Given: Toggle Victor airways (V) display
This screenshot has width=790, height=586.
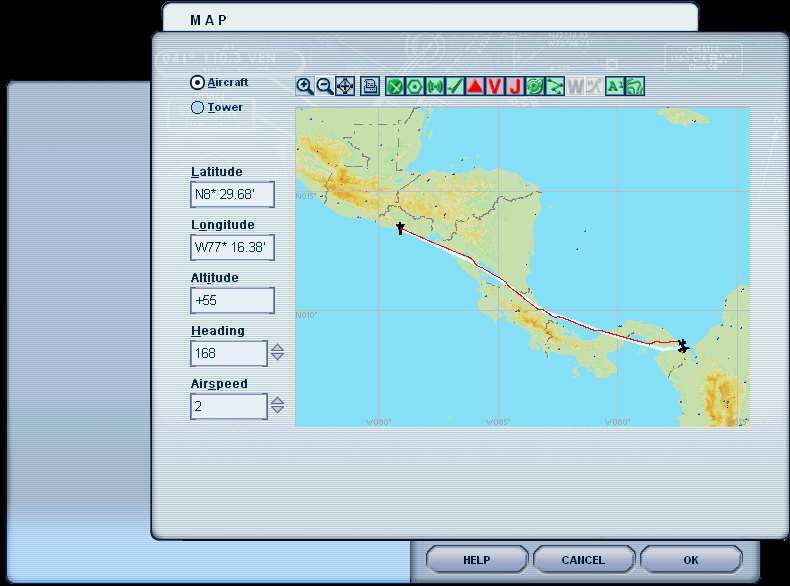Looking at the screenshot, I should click(x=495, y=86).
